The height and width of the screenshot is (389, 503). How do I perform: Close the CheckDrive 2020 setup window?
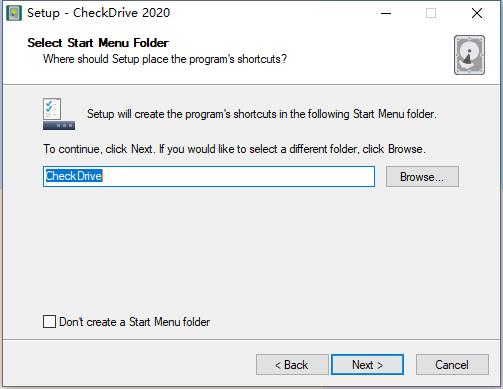point(477,13)
